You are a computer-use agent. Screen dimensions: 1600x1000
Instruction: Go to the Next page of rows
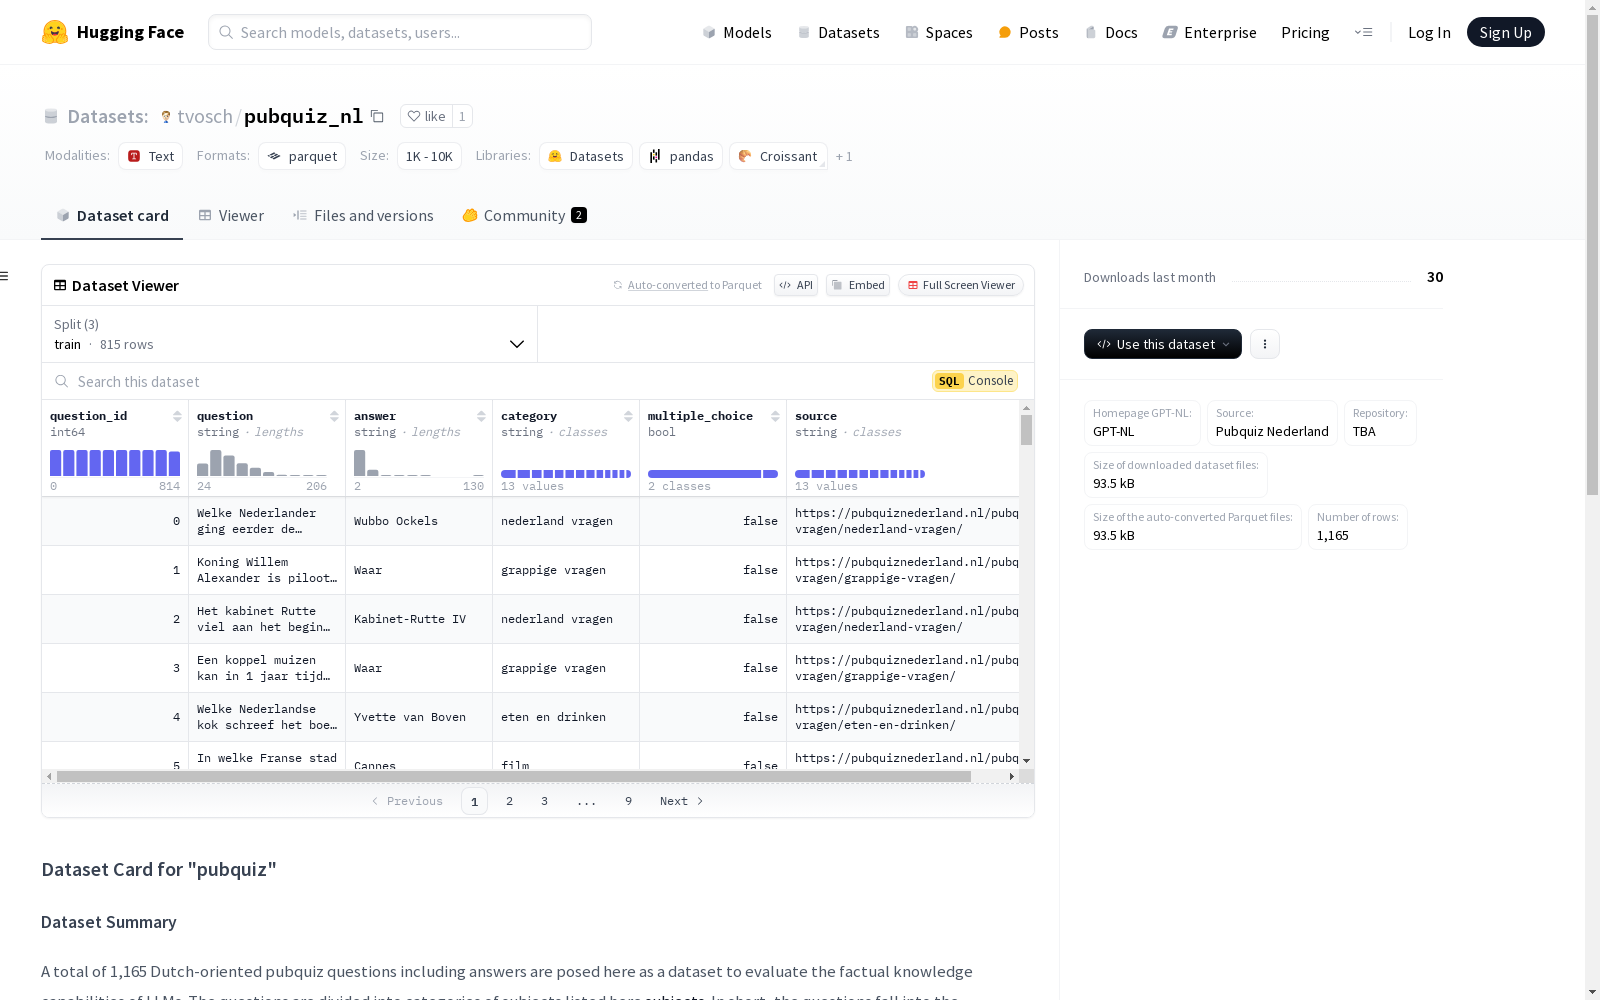click(x=681, y=801)
